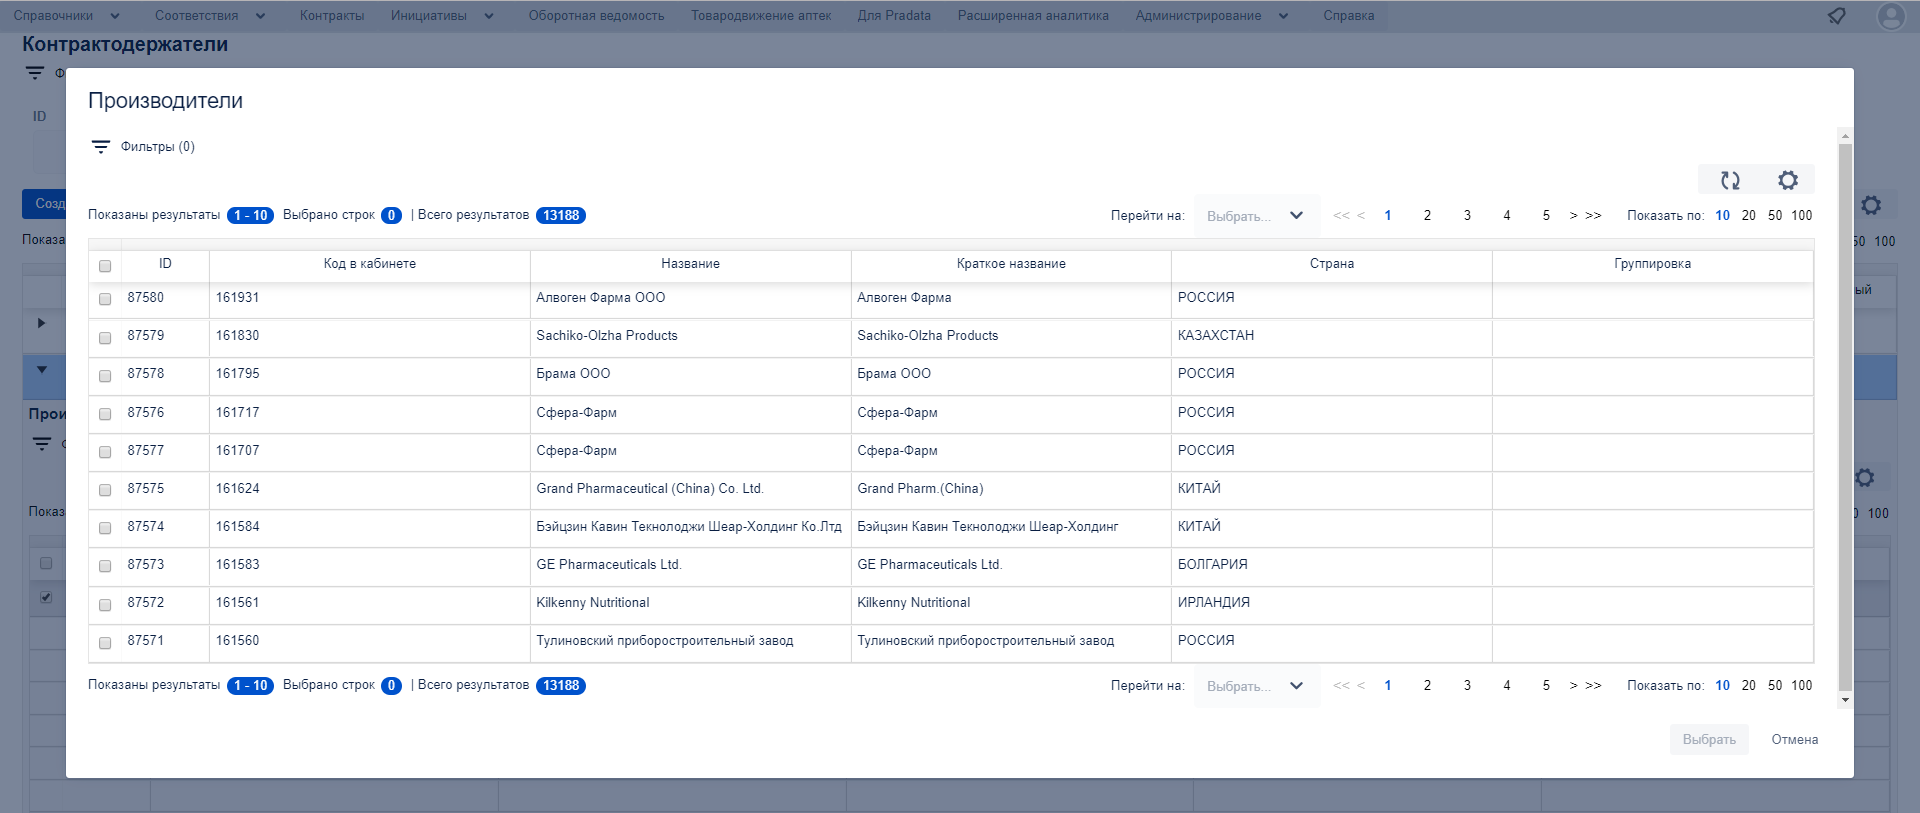Tick the checkbox for row ID 87576

(x=105, y=414)
